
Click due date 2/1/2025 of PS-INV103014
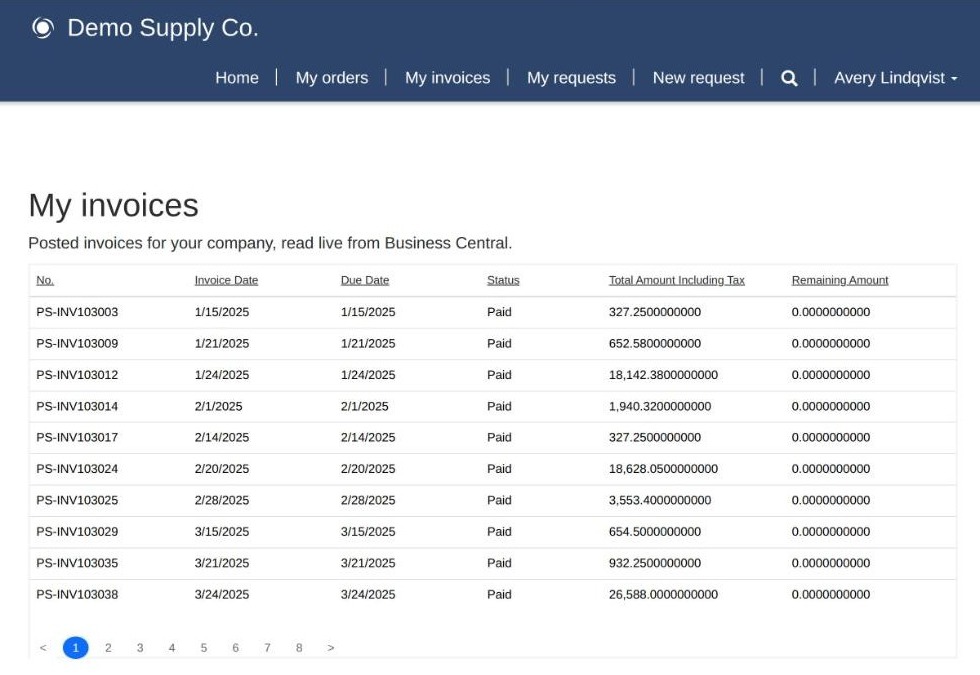point(364,406)
